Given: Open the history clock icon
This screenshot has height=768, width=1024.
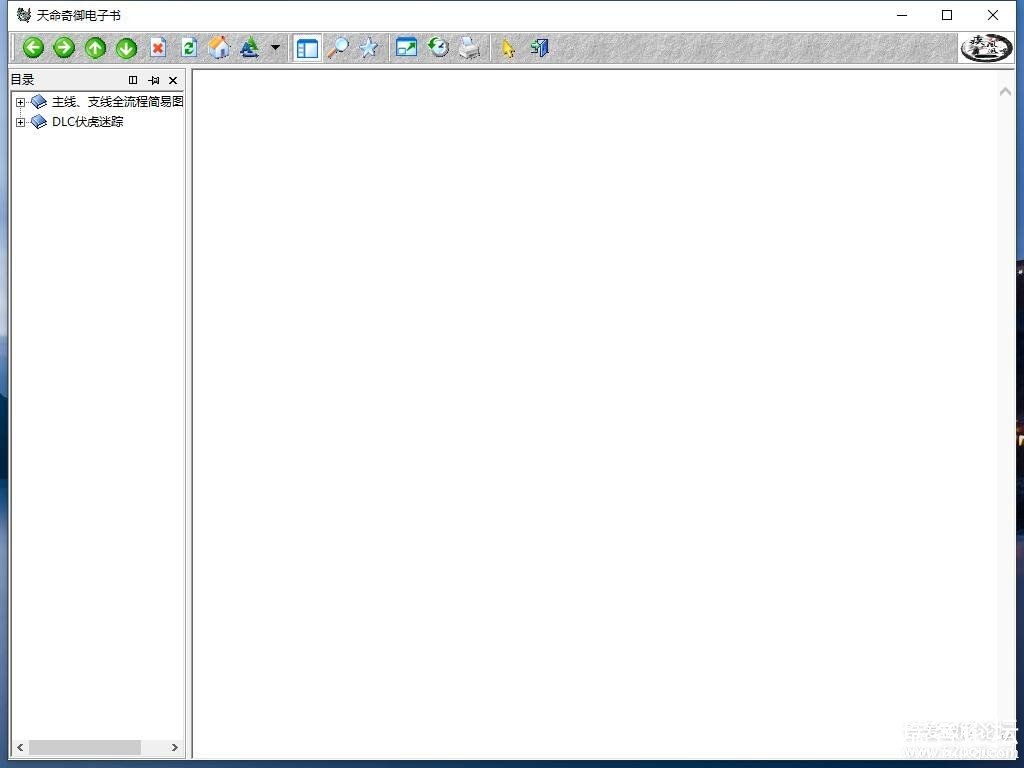Looking at the screenshot, I should click(438, 48).
